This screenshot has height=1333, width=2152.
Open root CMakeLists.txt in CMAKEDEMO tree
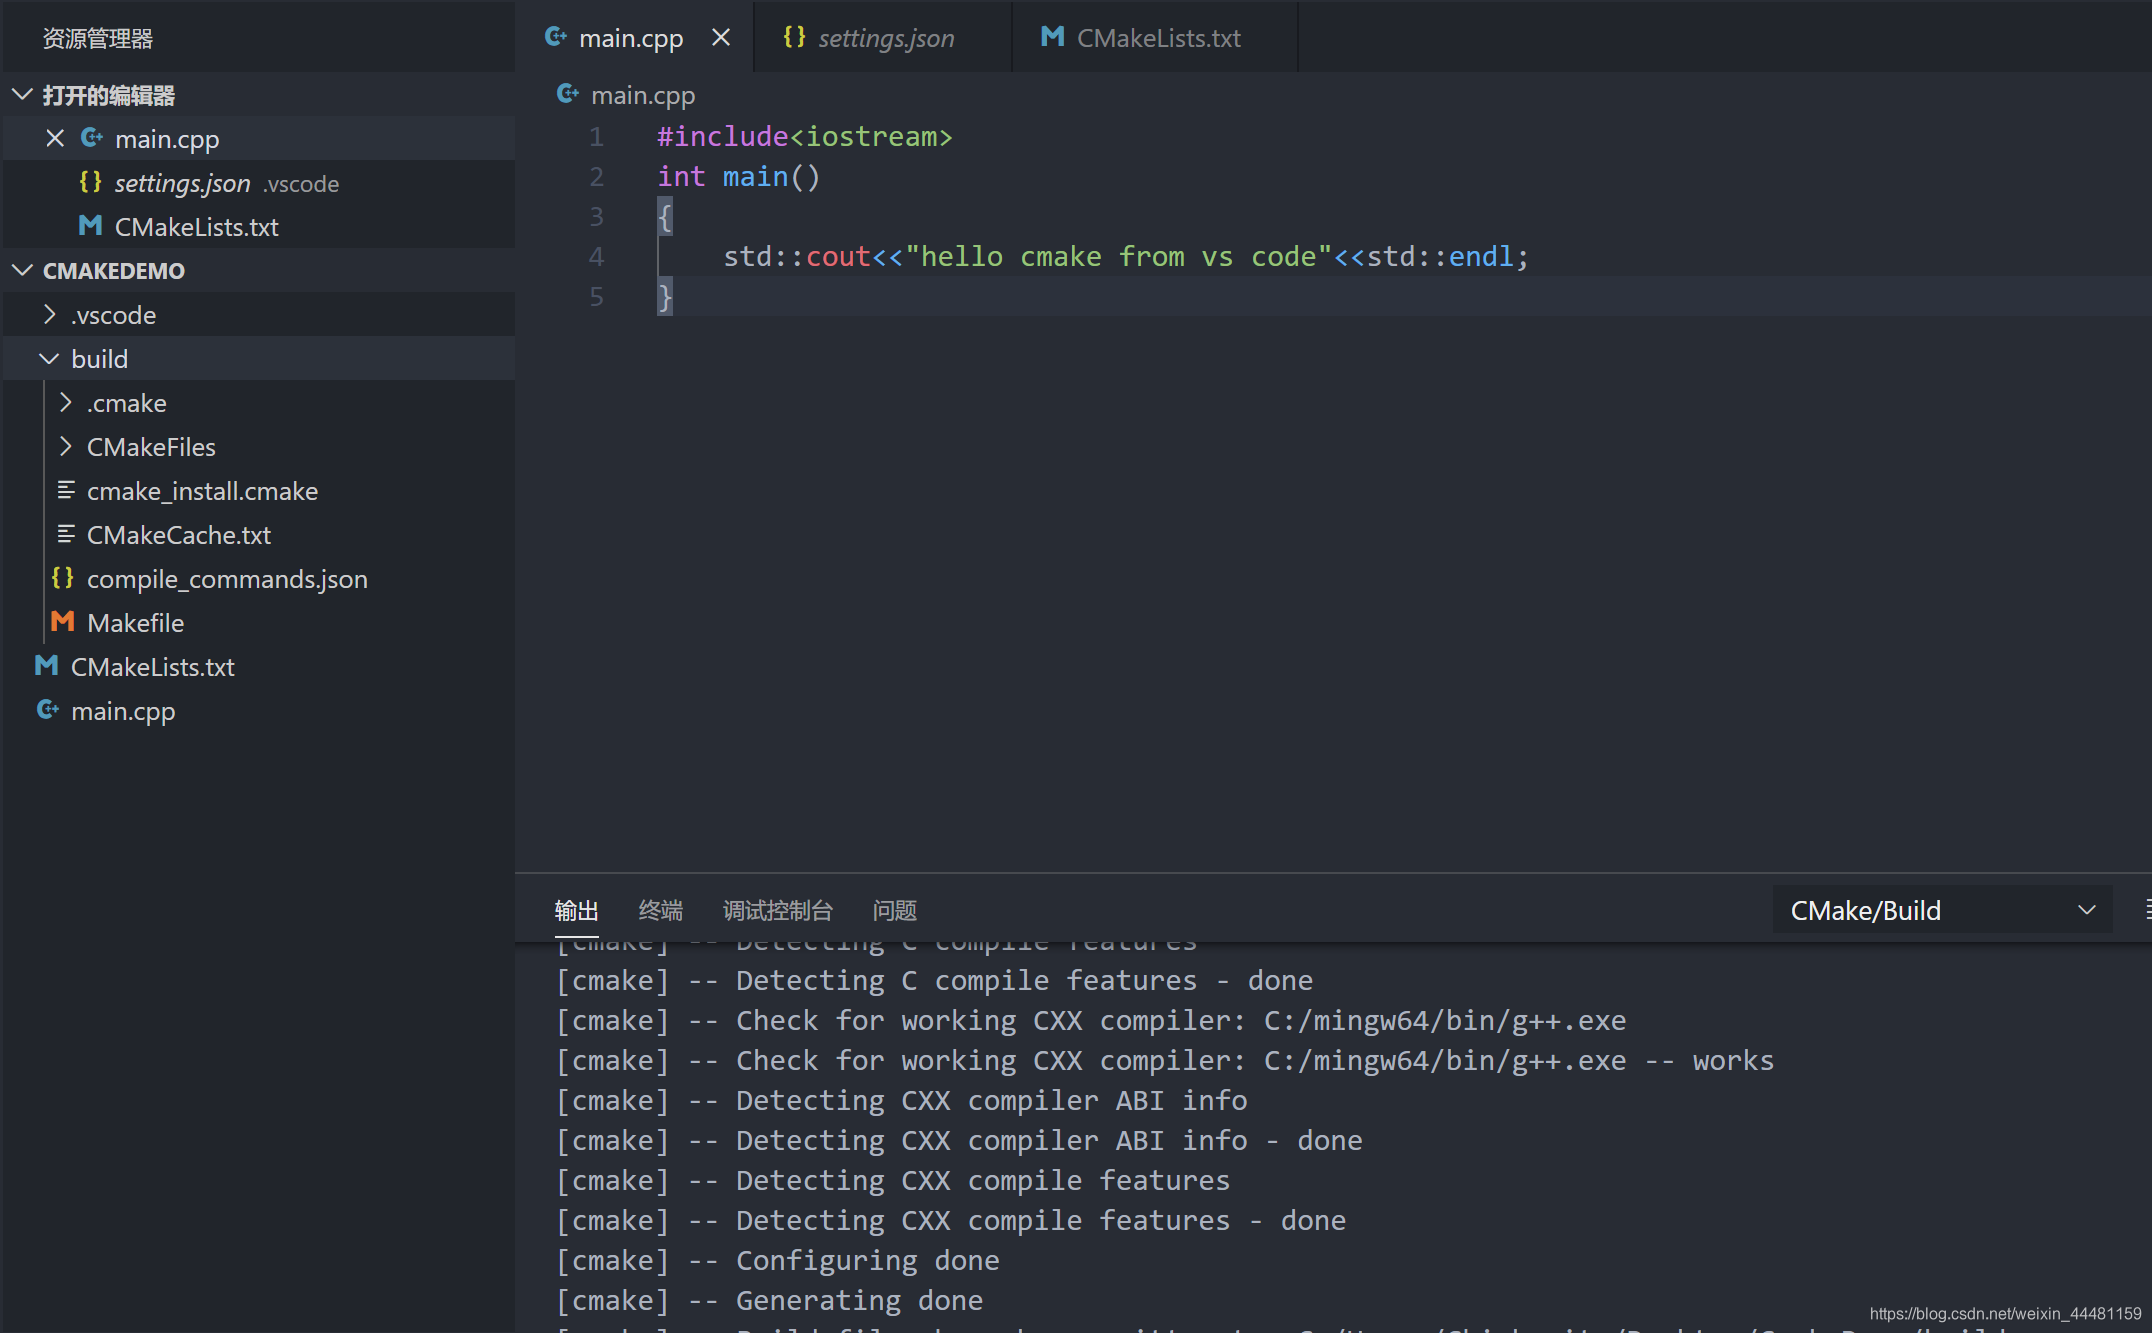click(258, 667)
